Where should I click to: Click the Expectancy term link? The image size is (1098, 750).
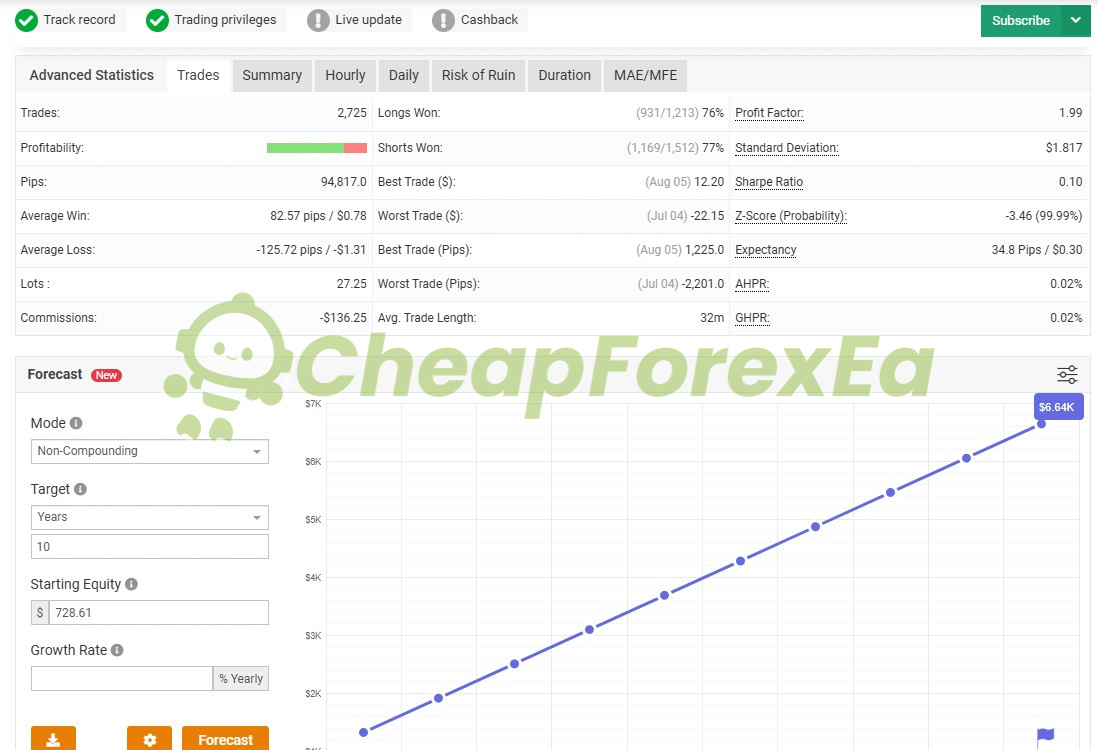tap(765, 250)
